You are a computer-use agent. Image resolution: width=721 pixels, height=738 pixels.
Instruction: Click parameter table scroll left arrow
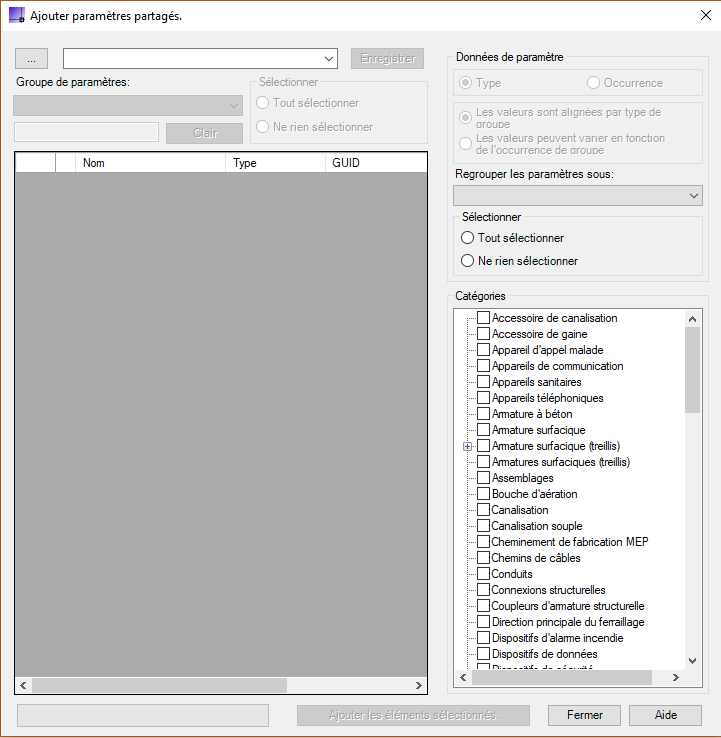pyautogui.click(x=23, y=685)
